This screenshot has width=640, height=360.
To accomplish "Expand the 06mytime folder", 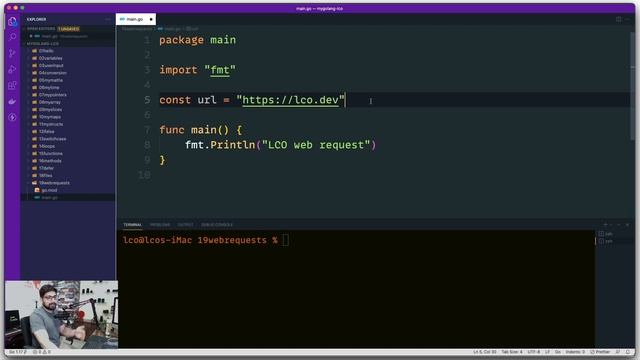I will (x=49, y=88).
